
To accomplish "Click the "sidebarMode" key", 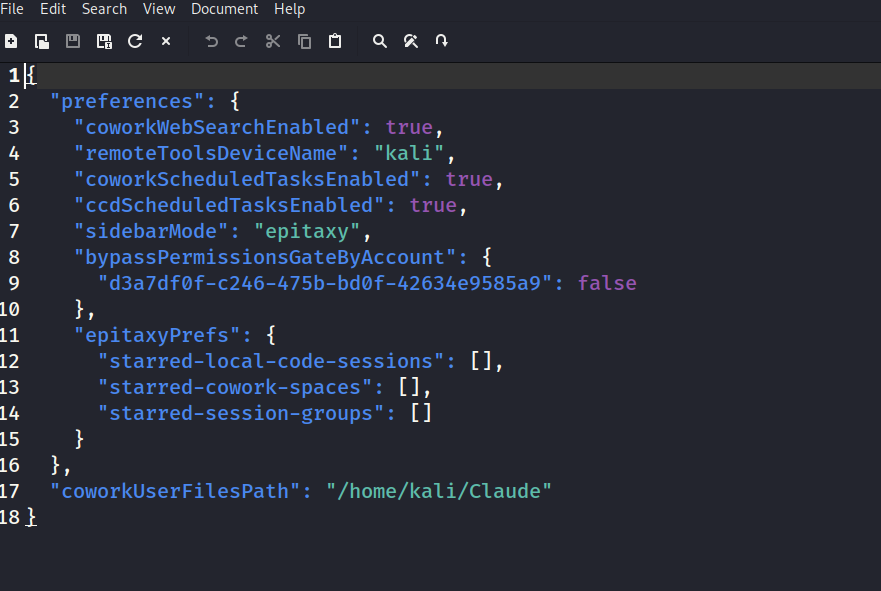I will (x=151, y=231).
